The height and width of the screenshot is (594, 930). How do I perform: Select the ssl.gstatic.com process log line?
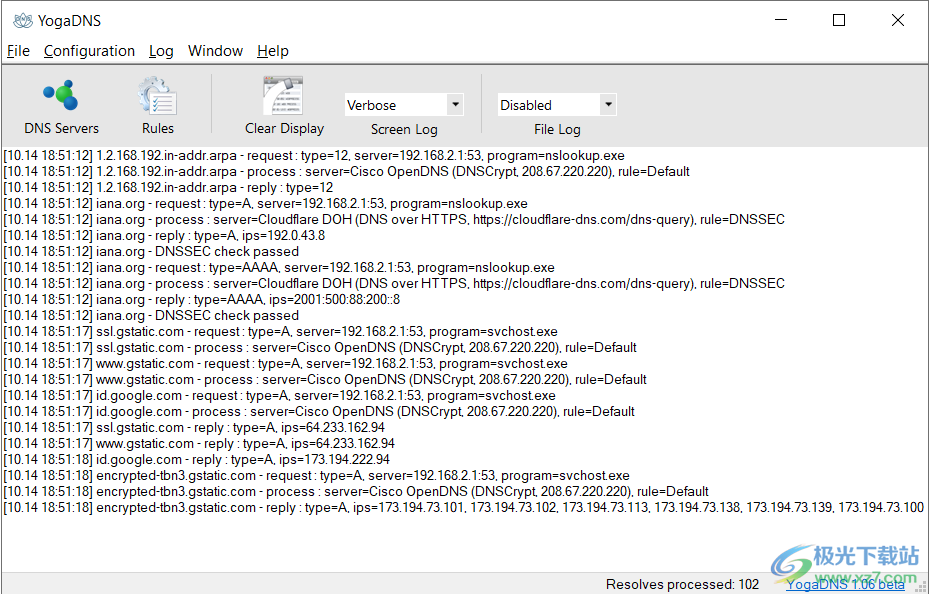[320, 348]
